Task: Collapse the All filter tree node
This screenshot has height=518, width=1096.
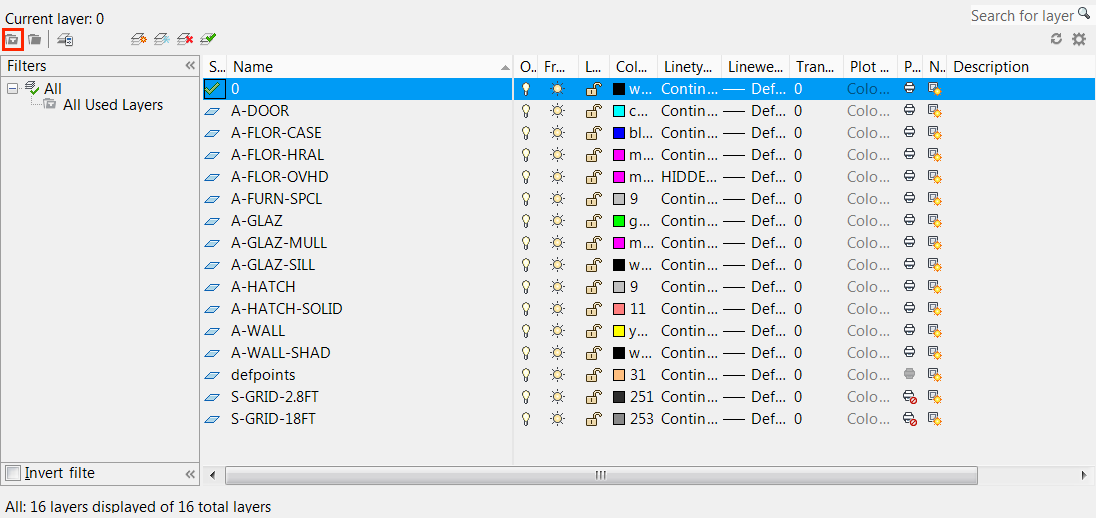Action: click(12, 89)
